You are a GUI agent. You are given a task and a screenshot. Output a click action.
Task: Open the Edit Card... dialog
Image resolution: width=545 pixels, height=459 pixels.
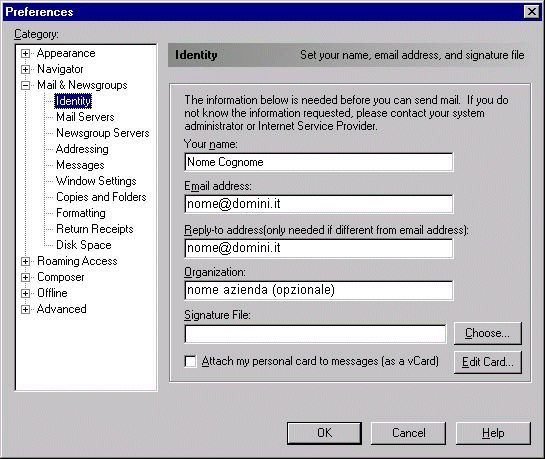[x=487, y=362]
